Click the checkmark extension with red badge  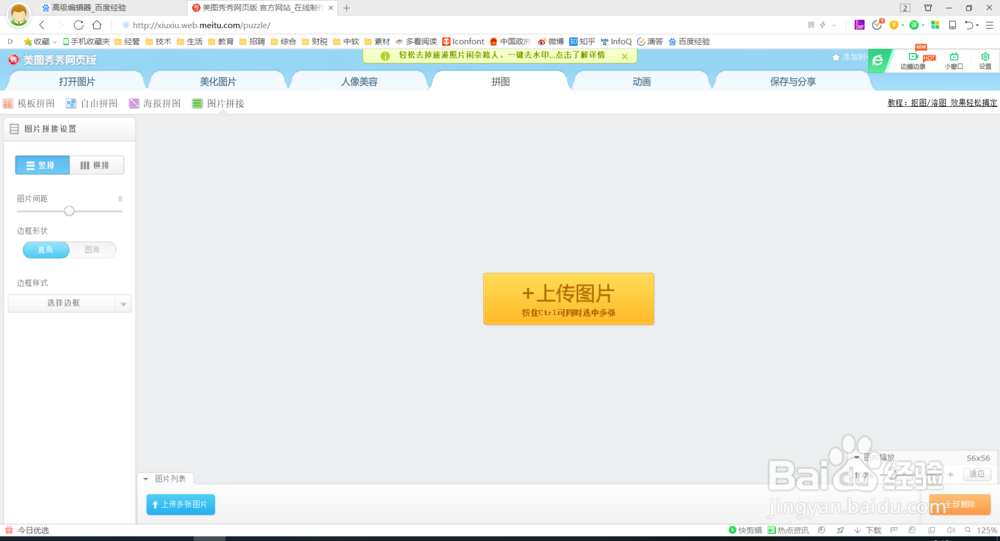pyautogui.click(x=877, y=25)
